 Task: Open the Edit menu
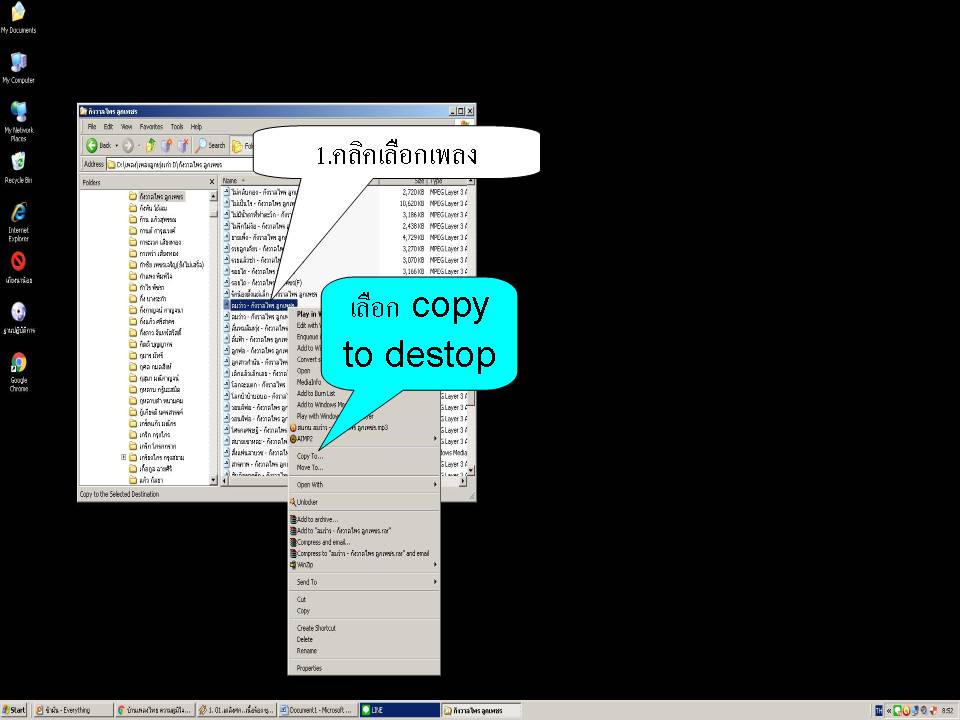coord(108,127)
